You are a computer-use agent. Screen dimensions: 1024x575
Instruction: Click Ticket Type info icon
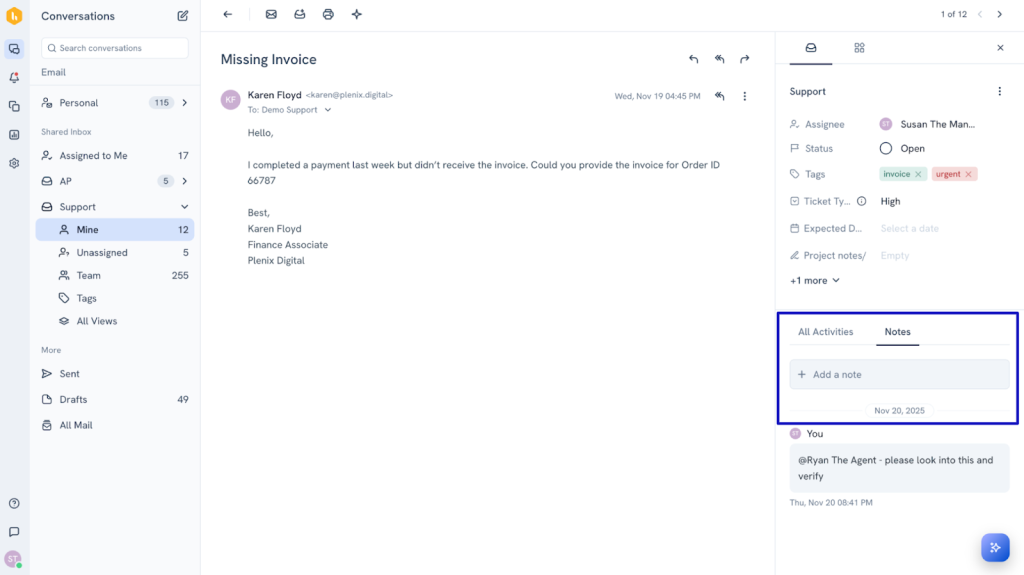tap(861, 201)
